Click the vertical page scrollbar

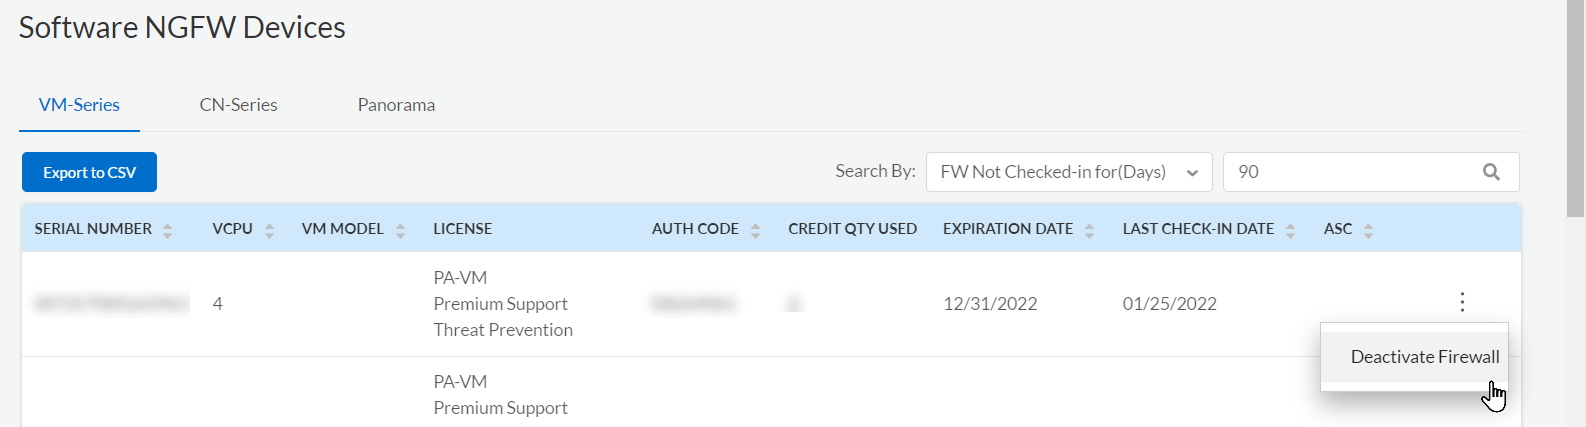pos(1575,110)
